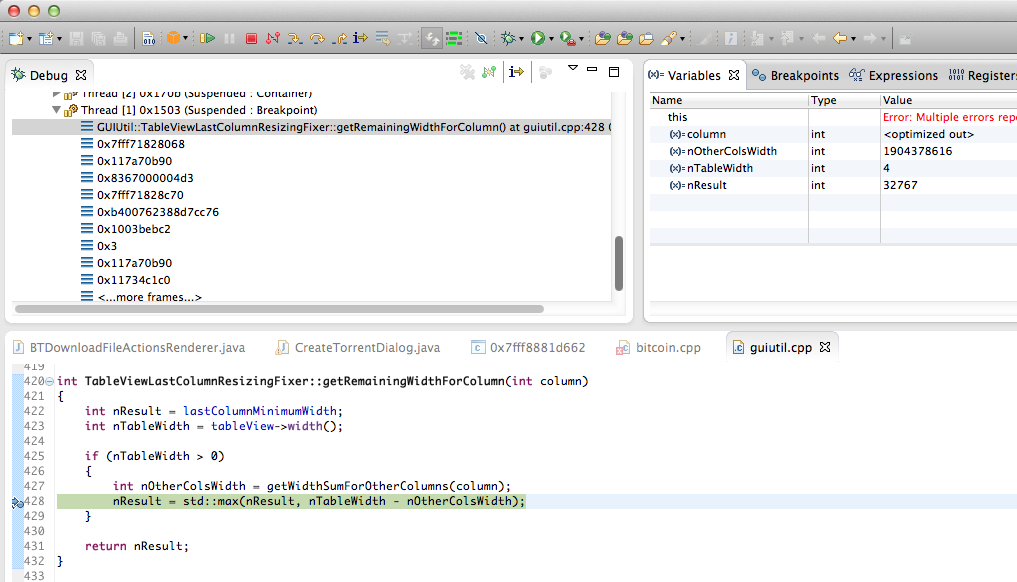The height and width of the screenshot is (582, 1017).
Task: Click the New file wizard icon
Action: (x=15, y=39)
